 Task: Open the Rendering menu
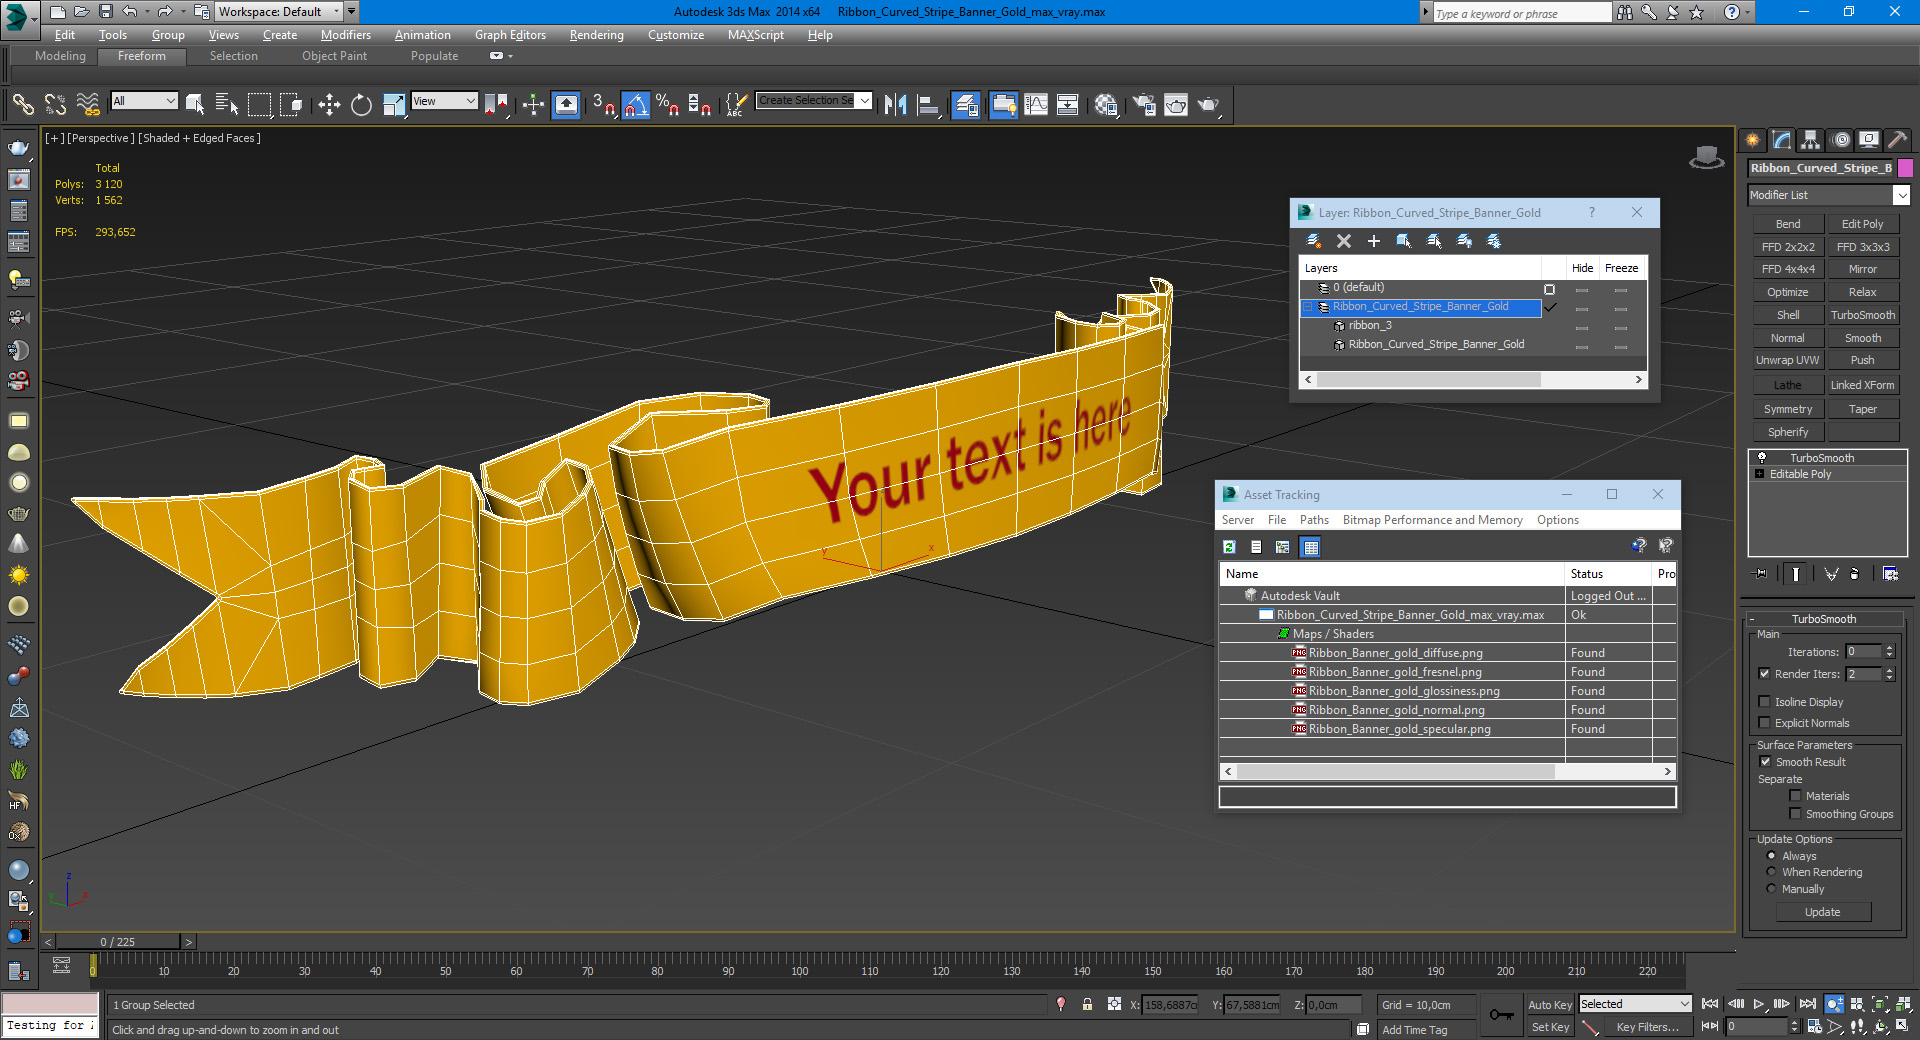coord(596,35)
